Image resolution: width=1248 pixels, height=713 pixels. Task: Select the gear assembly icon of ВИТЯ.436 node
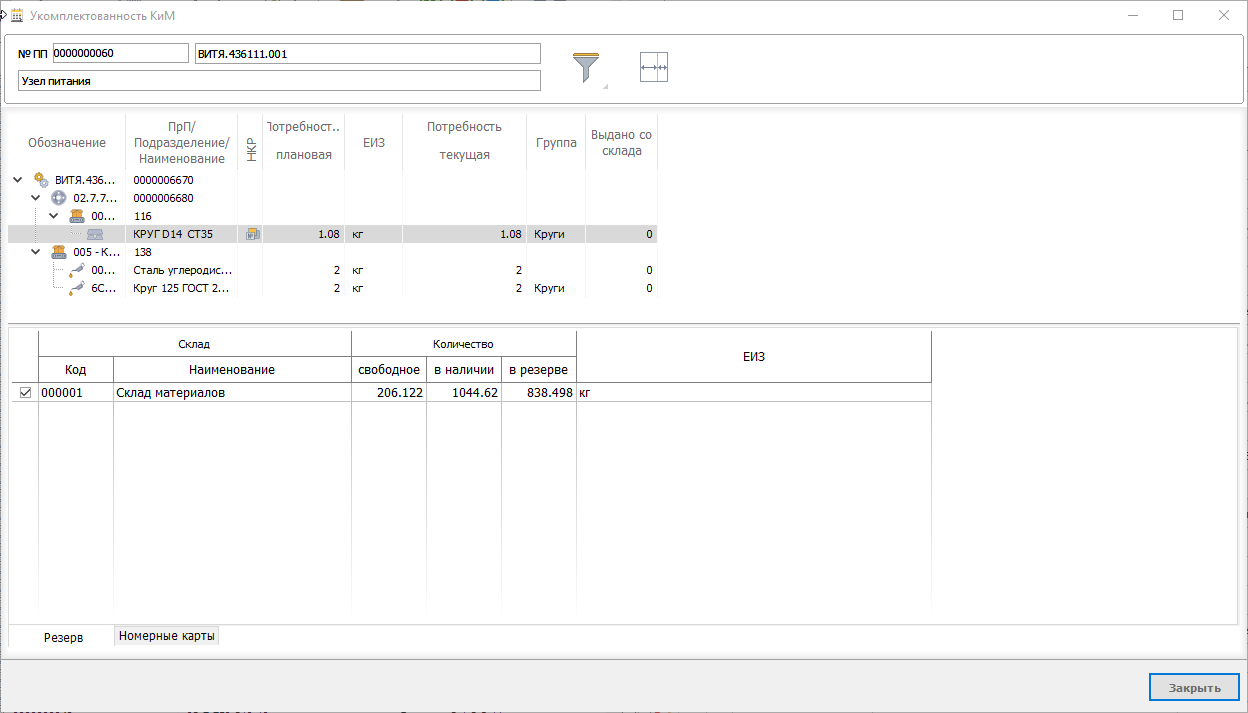pos(41,180)
